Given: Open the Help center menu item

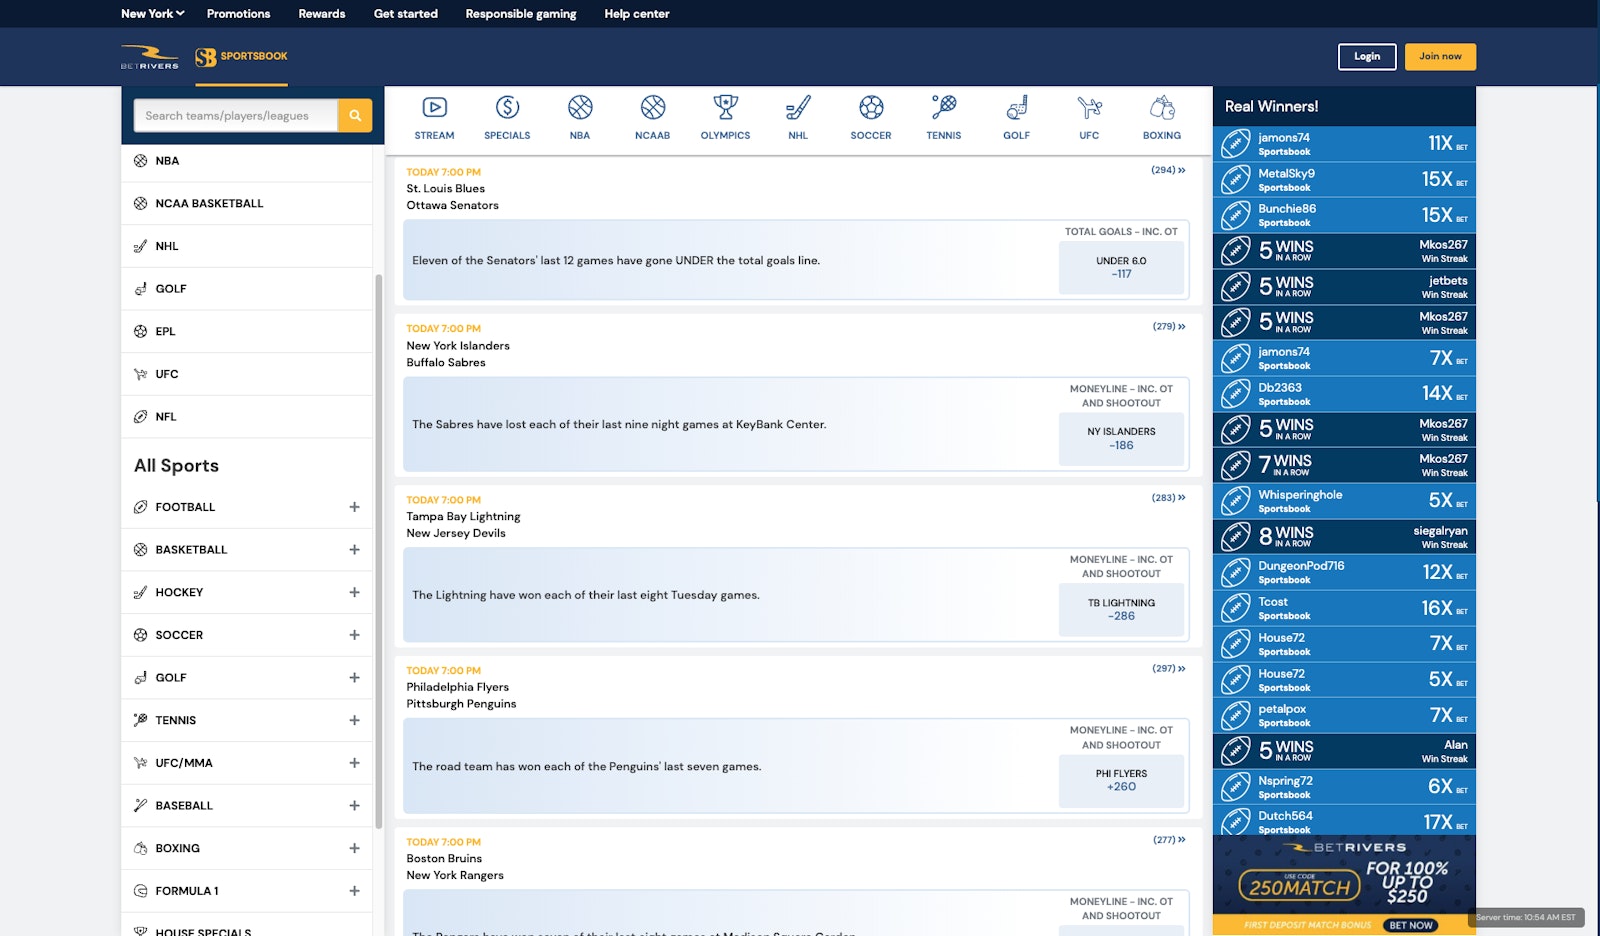Looking at the screenshot, I should (636, 14).
